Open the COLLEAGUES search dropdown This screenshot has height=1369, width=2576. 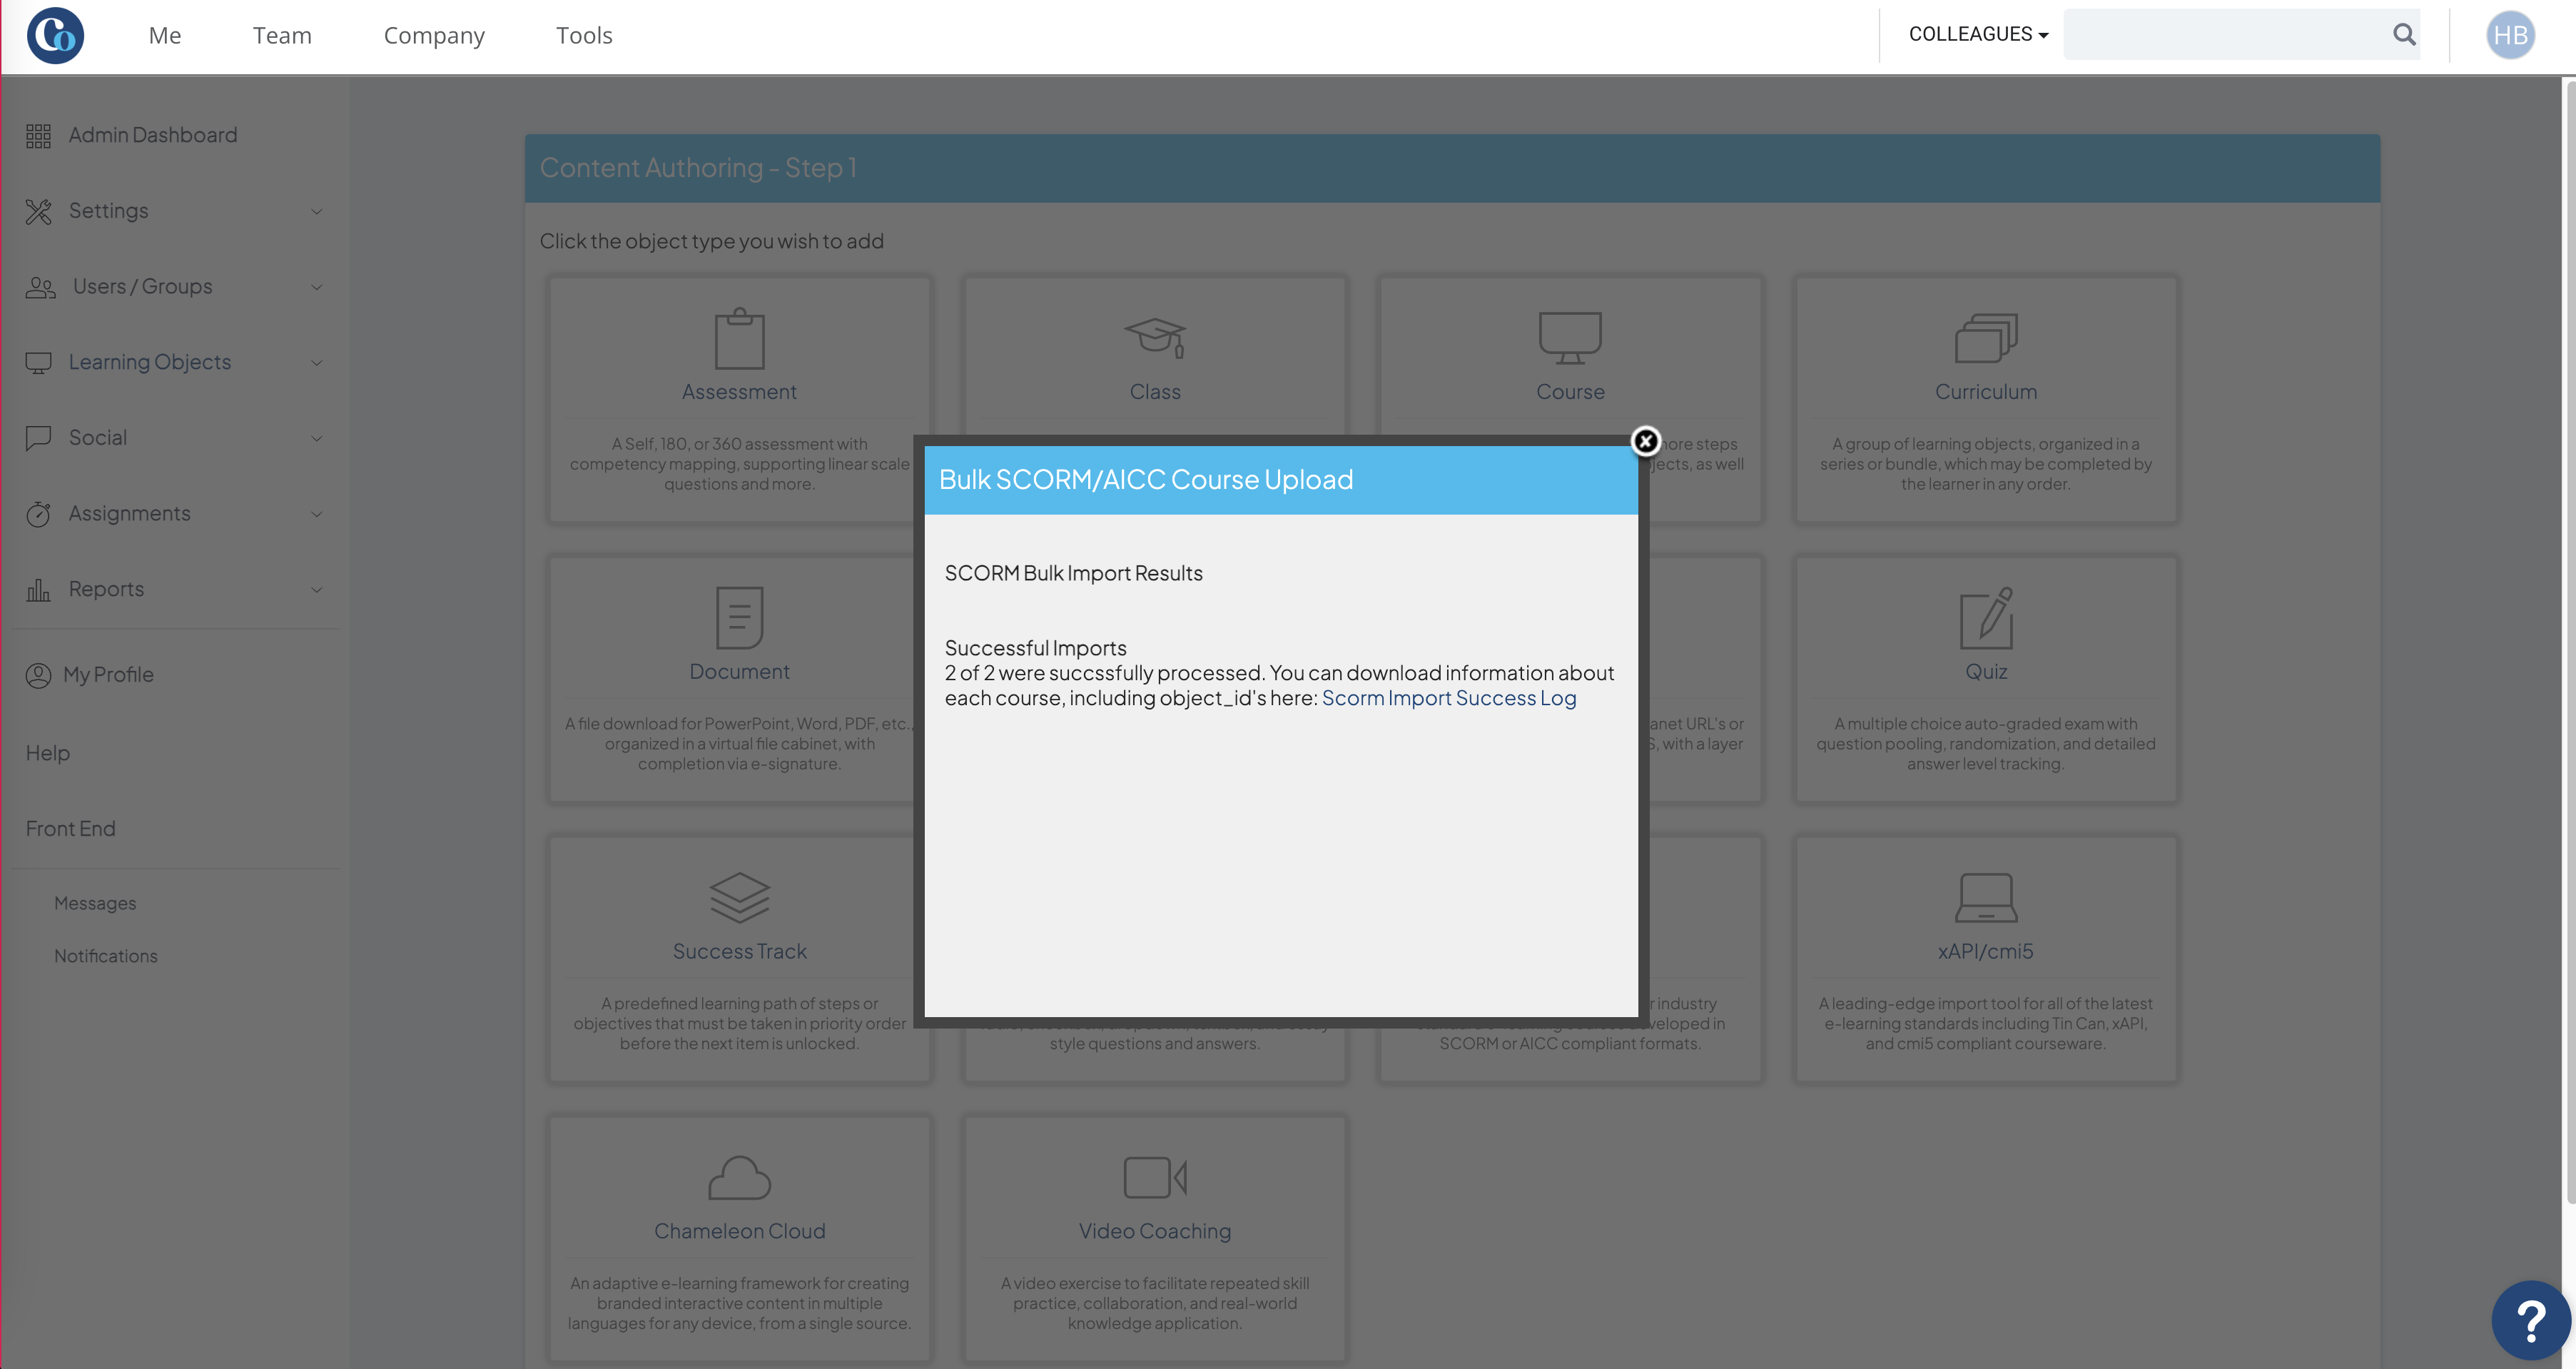pos(1978,34)
